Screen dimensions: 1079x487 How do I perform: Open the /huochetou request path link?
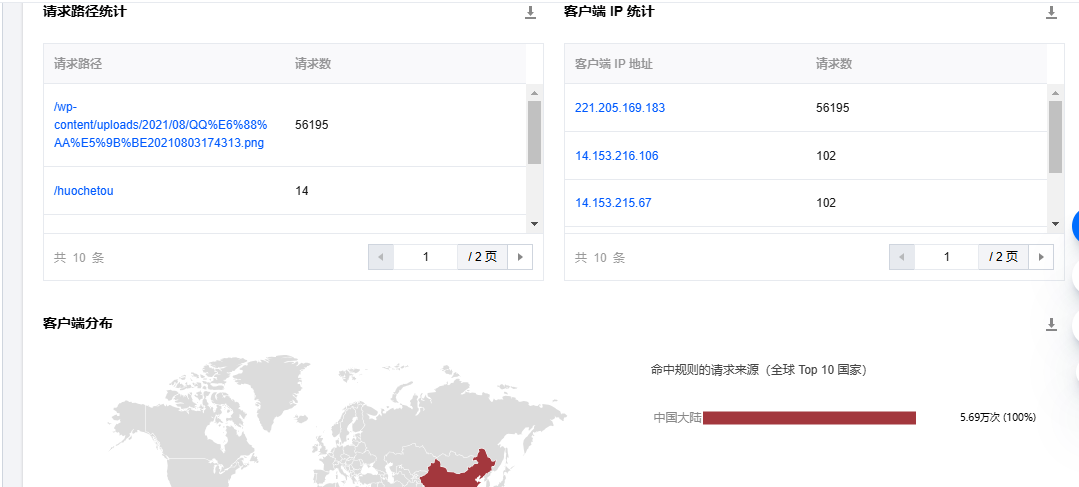[84, 191]
